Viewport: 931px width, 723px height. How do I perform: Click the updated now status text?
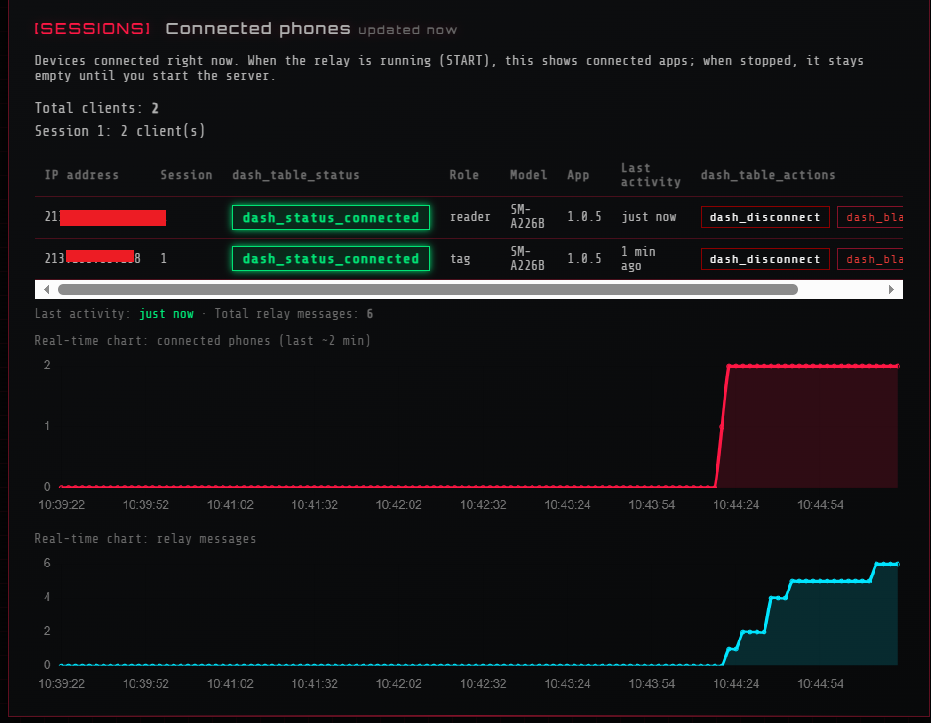[406, 29]
